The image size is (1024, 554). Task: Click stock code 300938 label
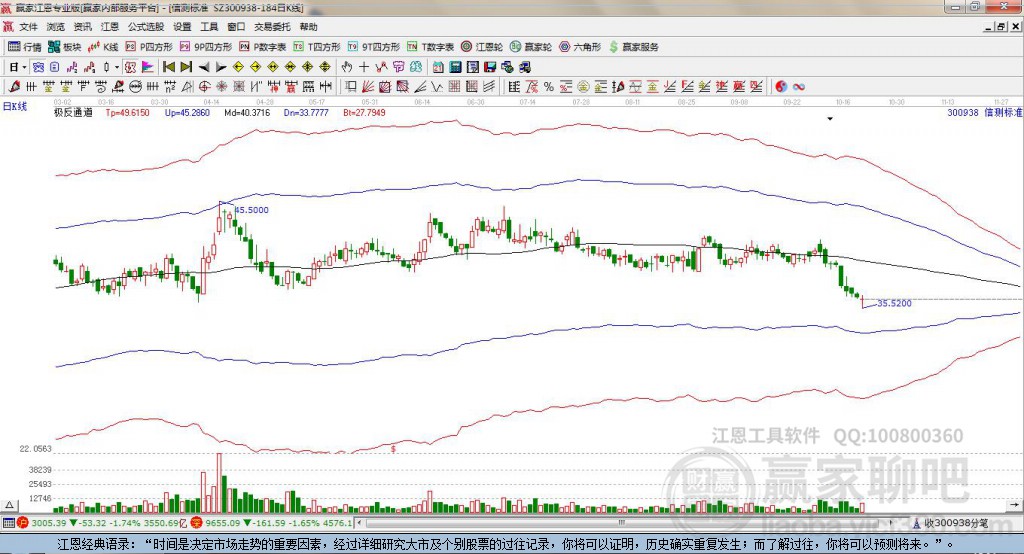click(x=963, y=112)
